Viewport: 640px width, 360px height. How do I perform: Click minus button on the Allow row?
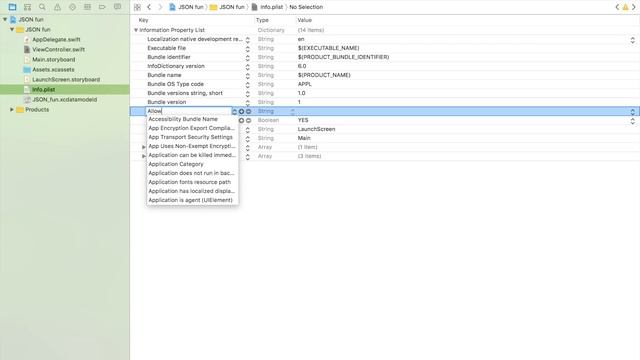(248, 111)
